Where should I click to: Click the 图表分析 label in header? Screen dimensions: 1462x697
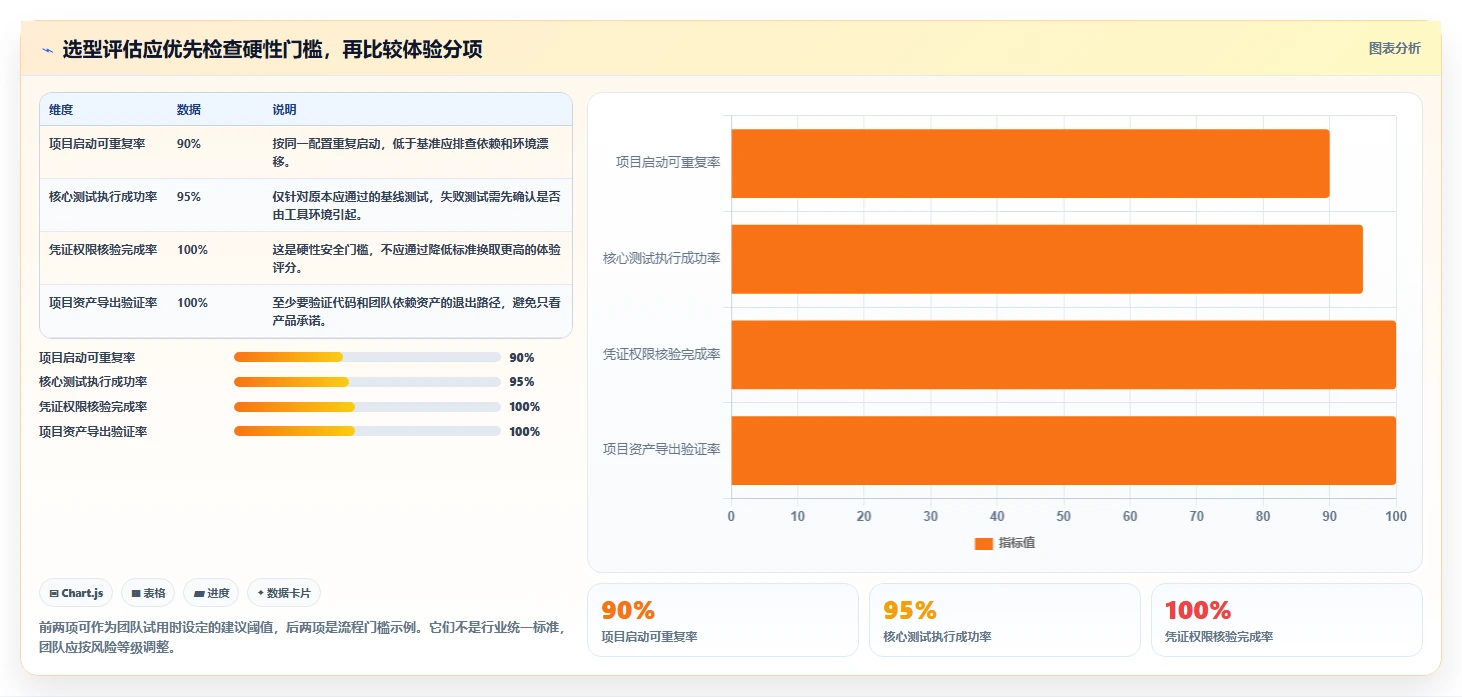1394,48
